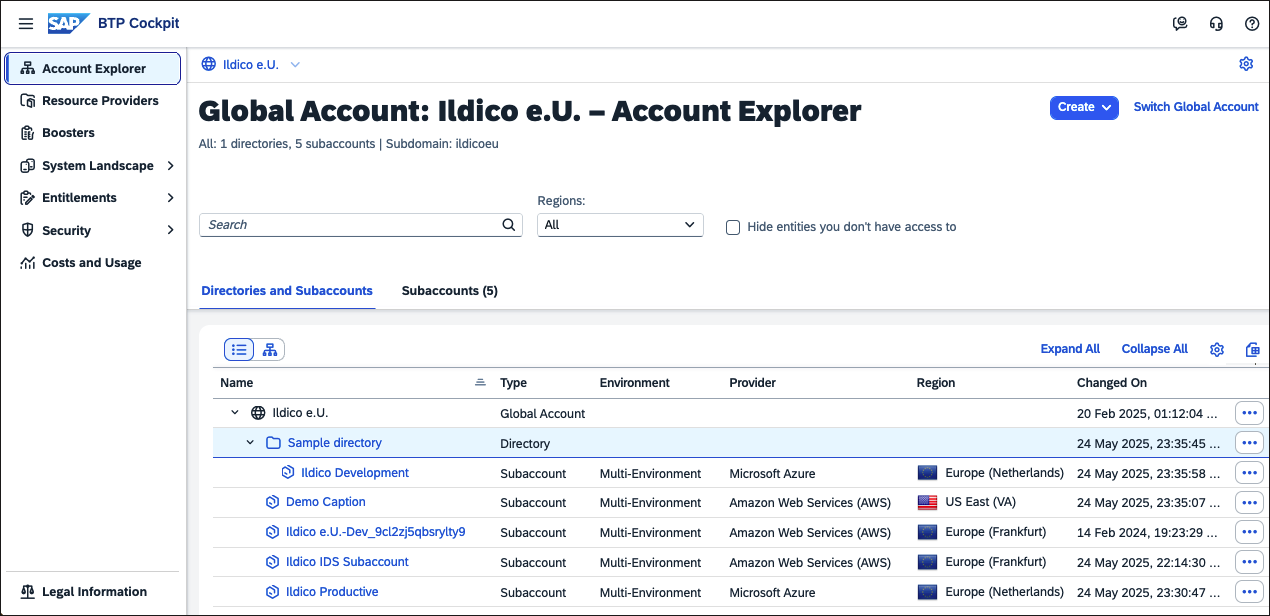Toggle Hide entities you don't have access to
Viewport: 1270px width, 616px height.
(733, 227)
